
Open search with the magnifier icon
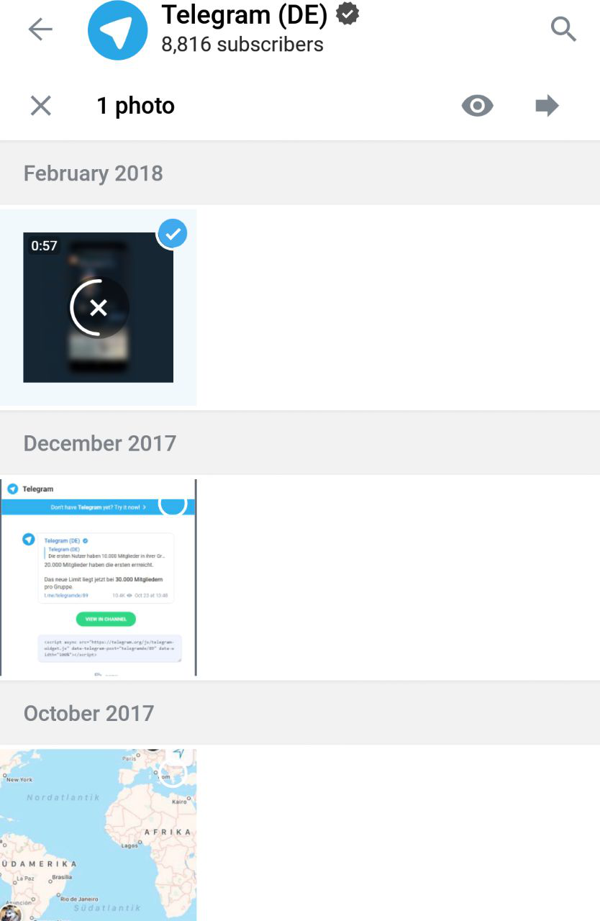coord(563,29)
